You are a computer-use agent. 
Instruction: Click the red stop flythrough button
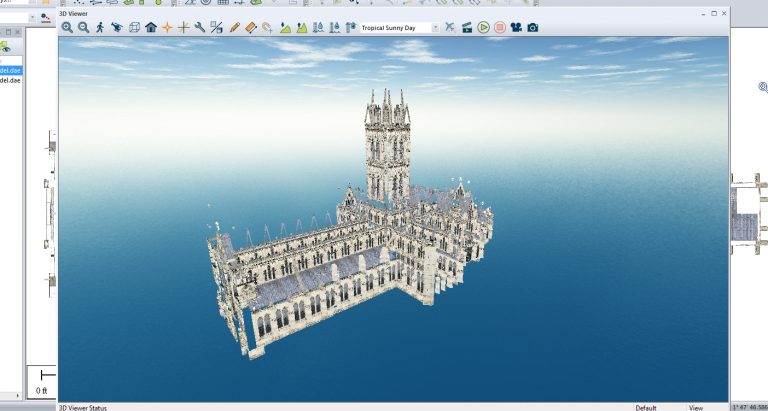(500, 27)
